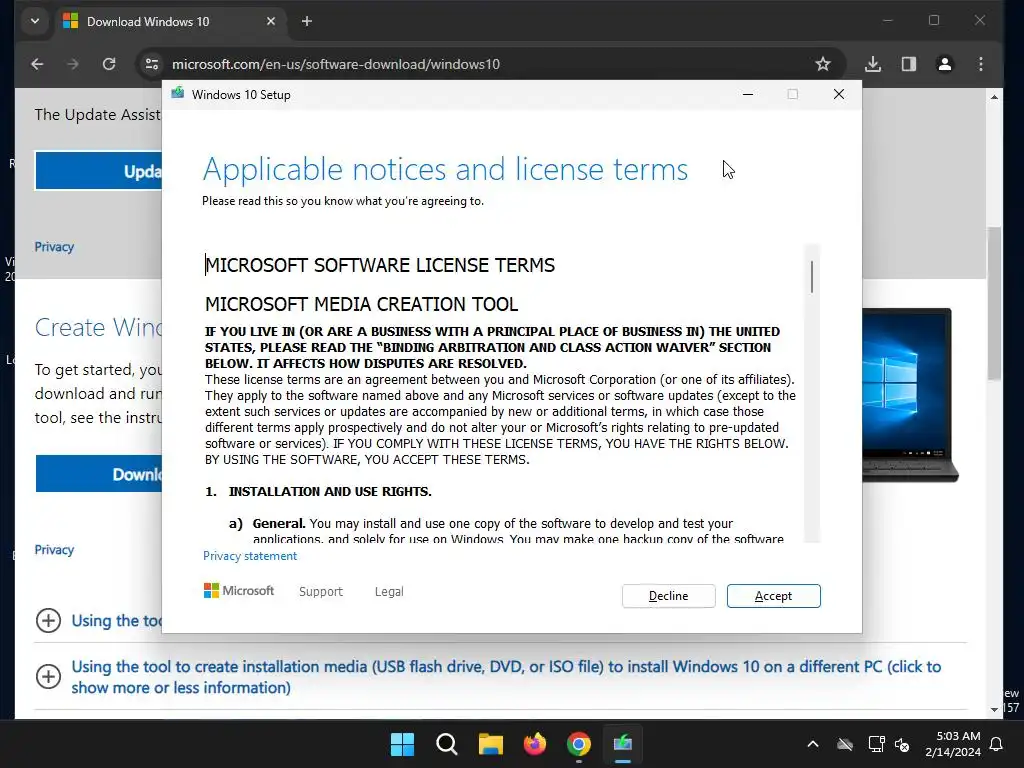1024x768 pixels.
Task: Select the Download Windows 10 tab
Action: click(170, 22)
